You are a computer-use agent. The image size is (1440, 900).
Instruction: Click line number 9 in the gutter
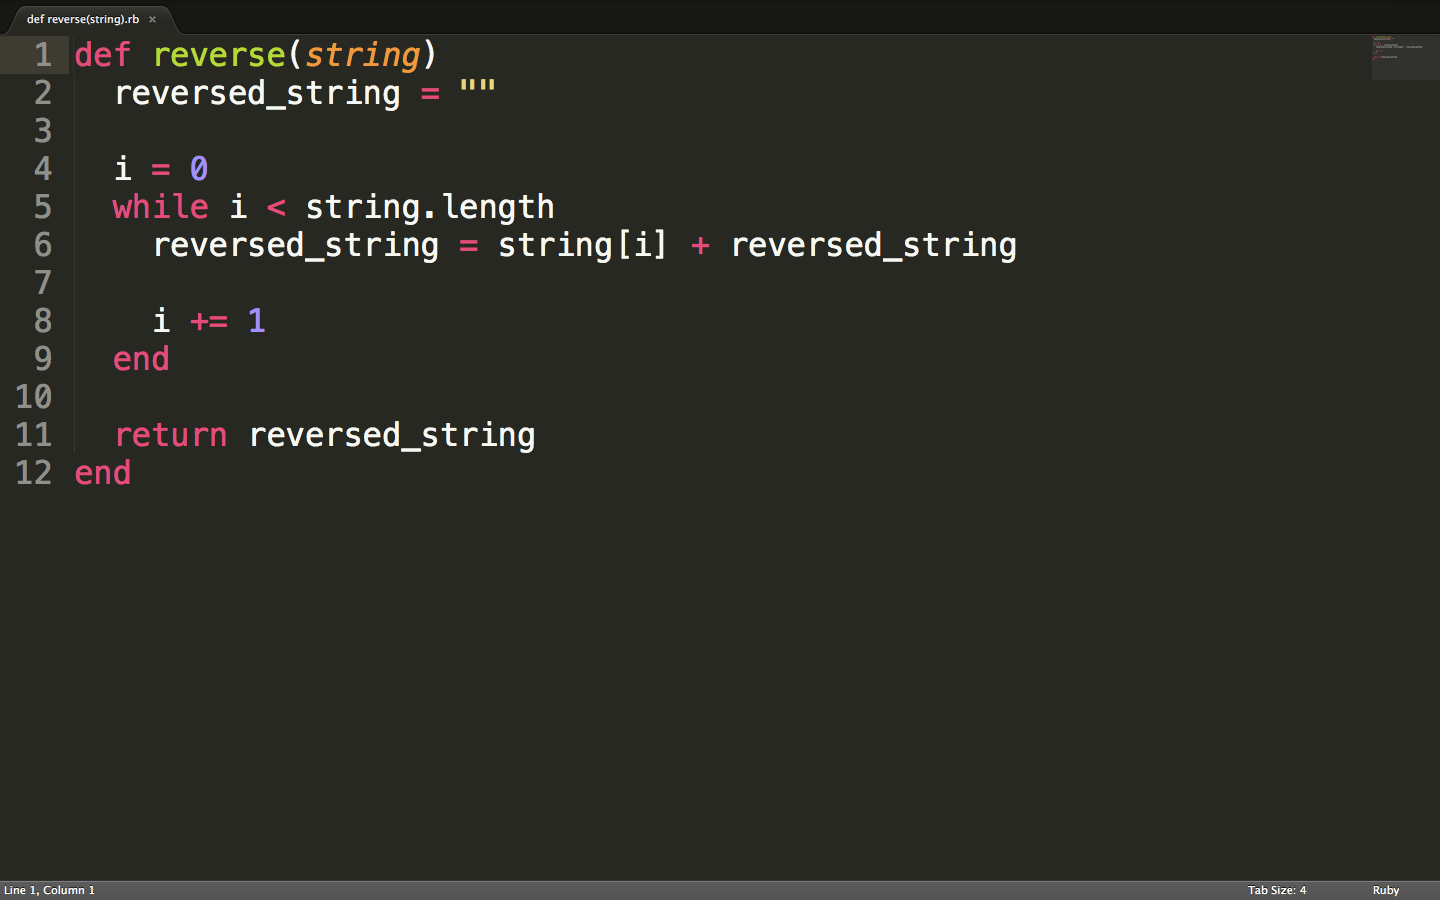42,359
